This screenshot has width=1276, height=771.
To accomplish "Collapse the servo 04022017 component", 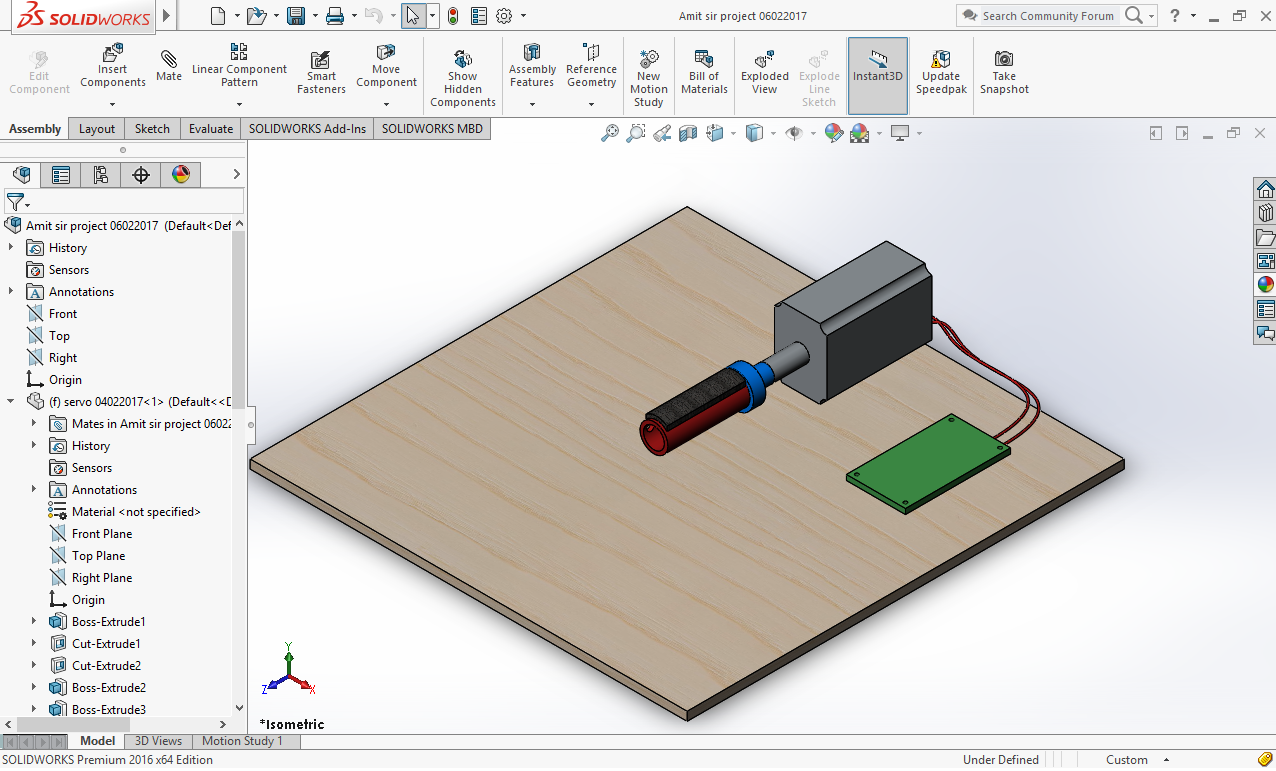I will coord(11,401).
